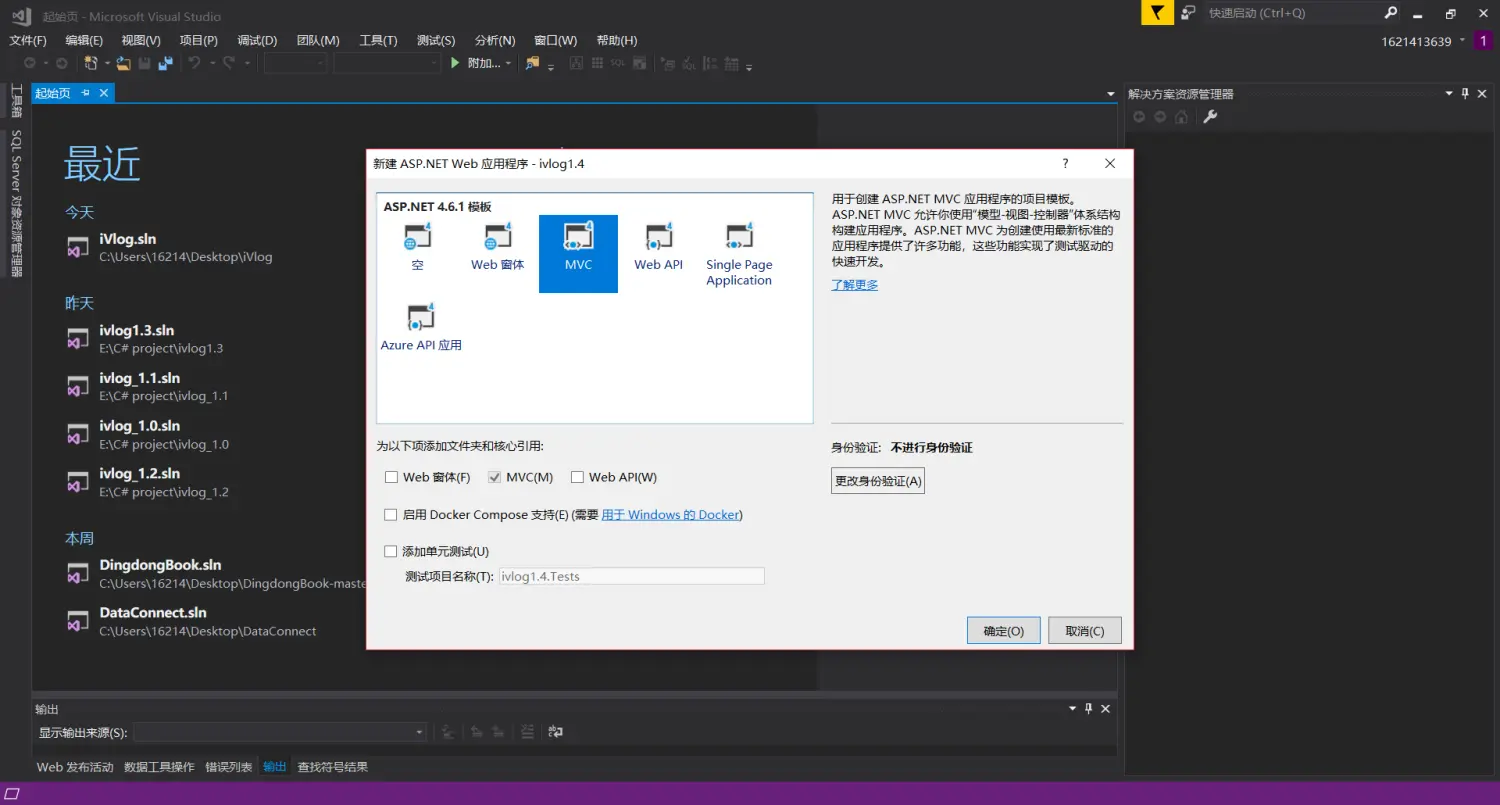This screenshot has height=805, width=1500.
Task: Open the 数据工具操作 tab
Action: [159, 767]
